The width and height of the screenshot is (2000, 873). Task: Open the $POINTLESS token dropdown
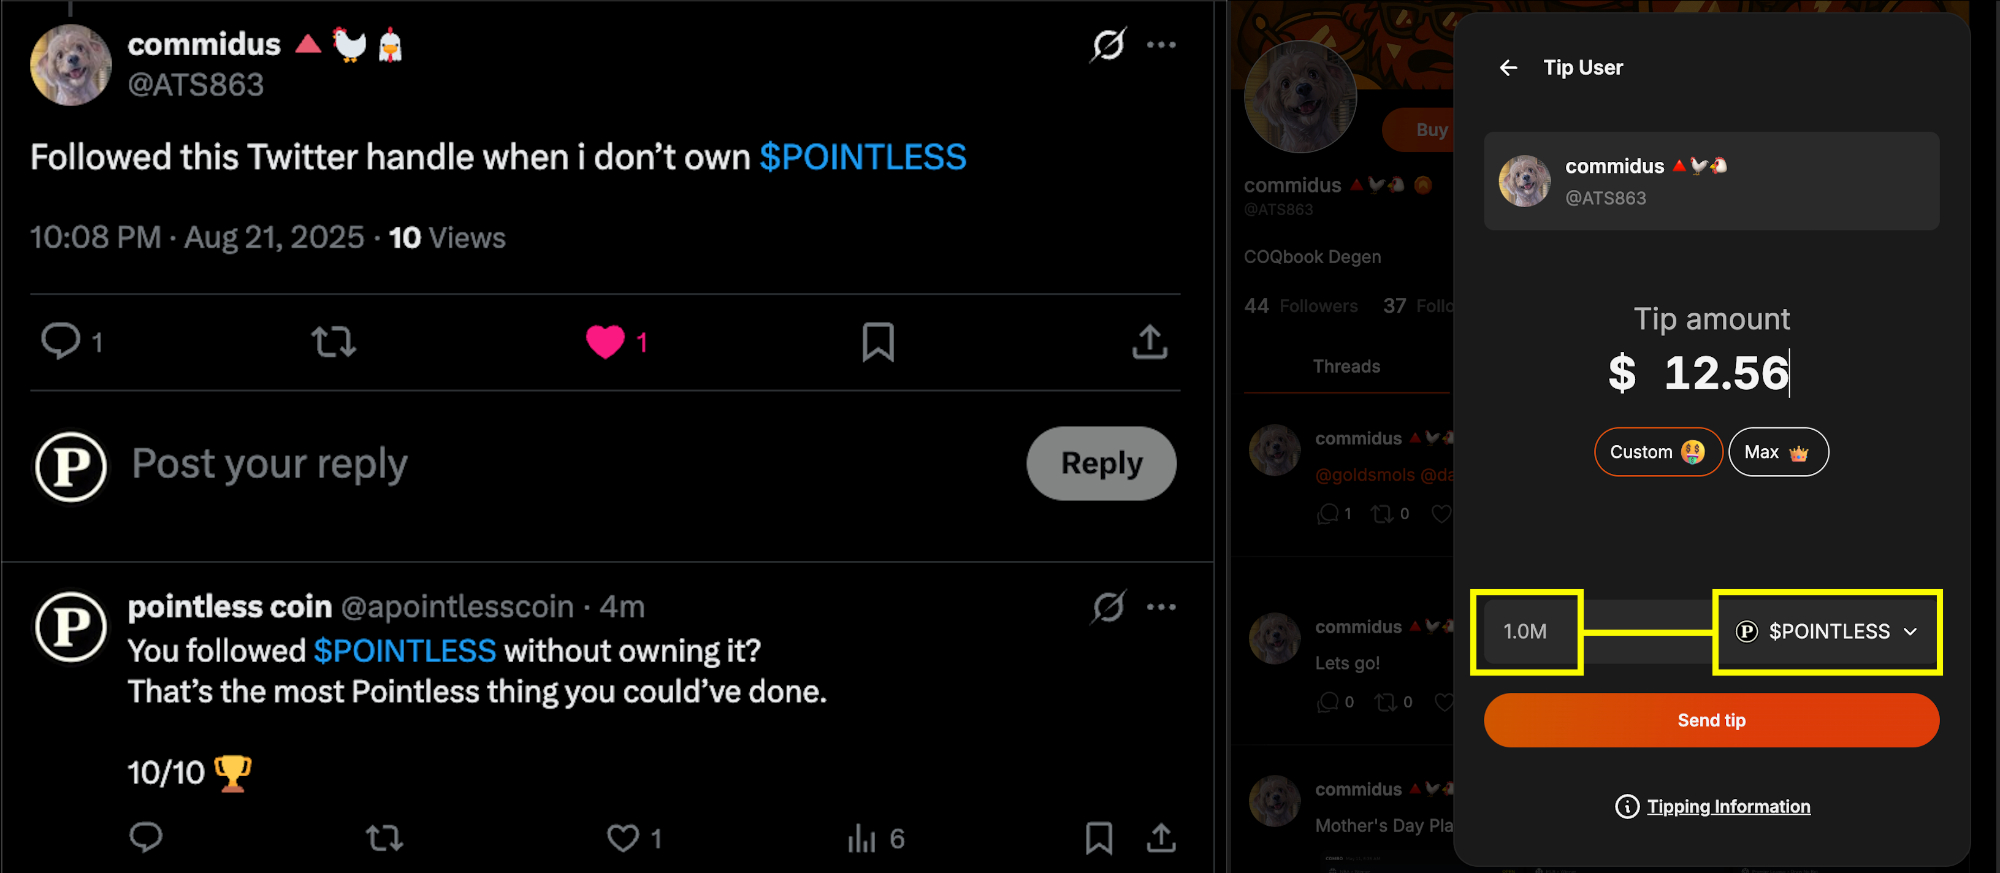(1828, 632)
